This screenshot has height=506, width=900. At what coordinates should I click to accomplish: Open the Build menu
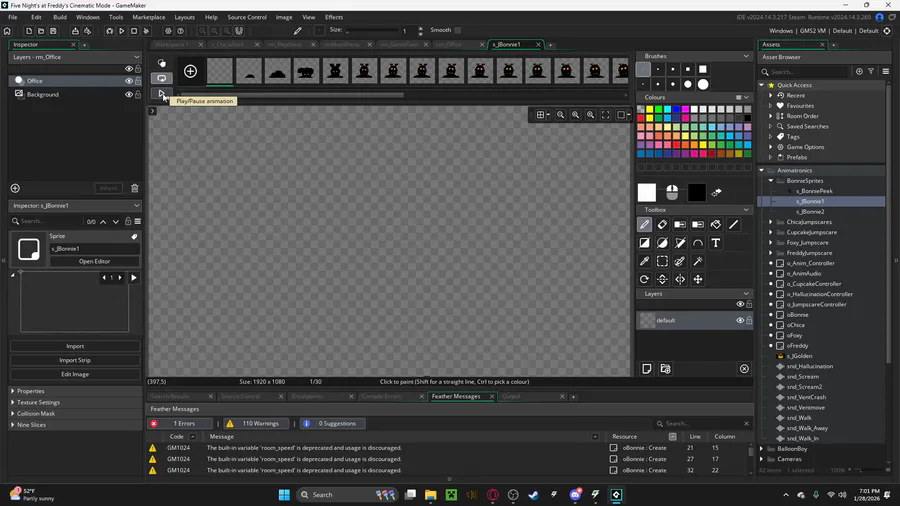coord(60,17)
